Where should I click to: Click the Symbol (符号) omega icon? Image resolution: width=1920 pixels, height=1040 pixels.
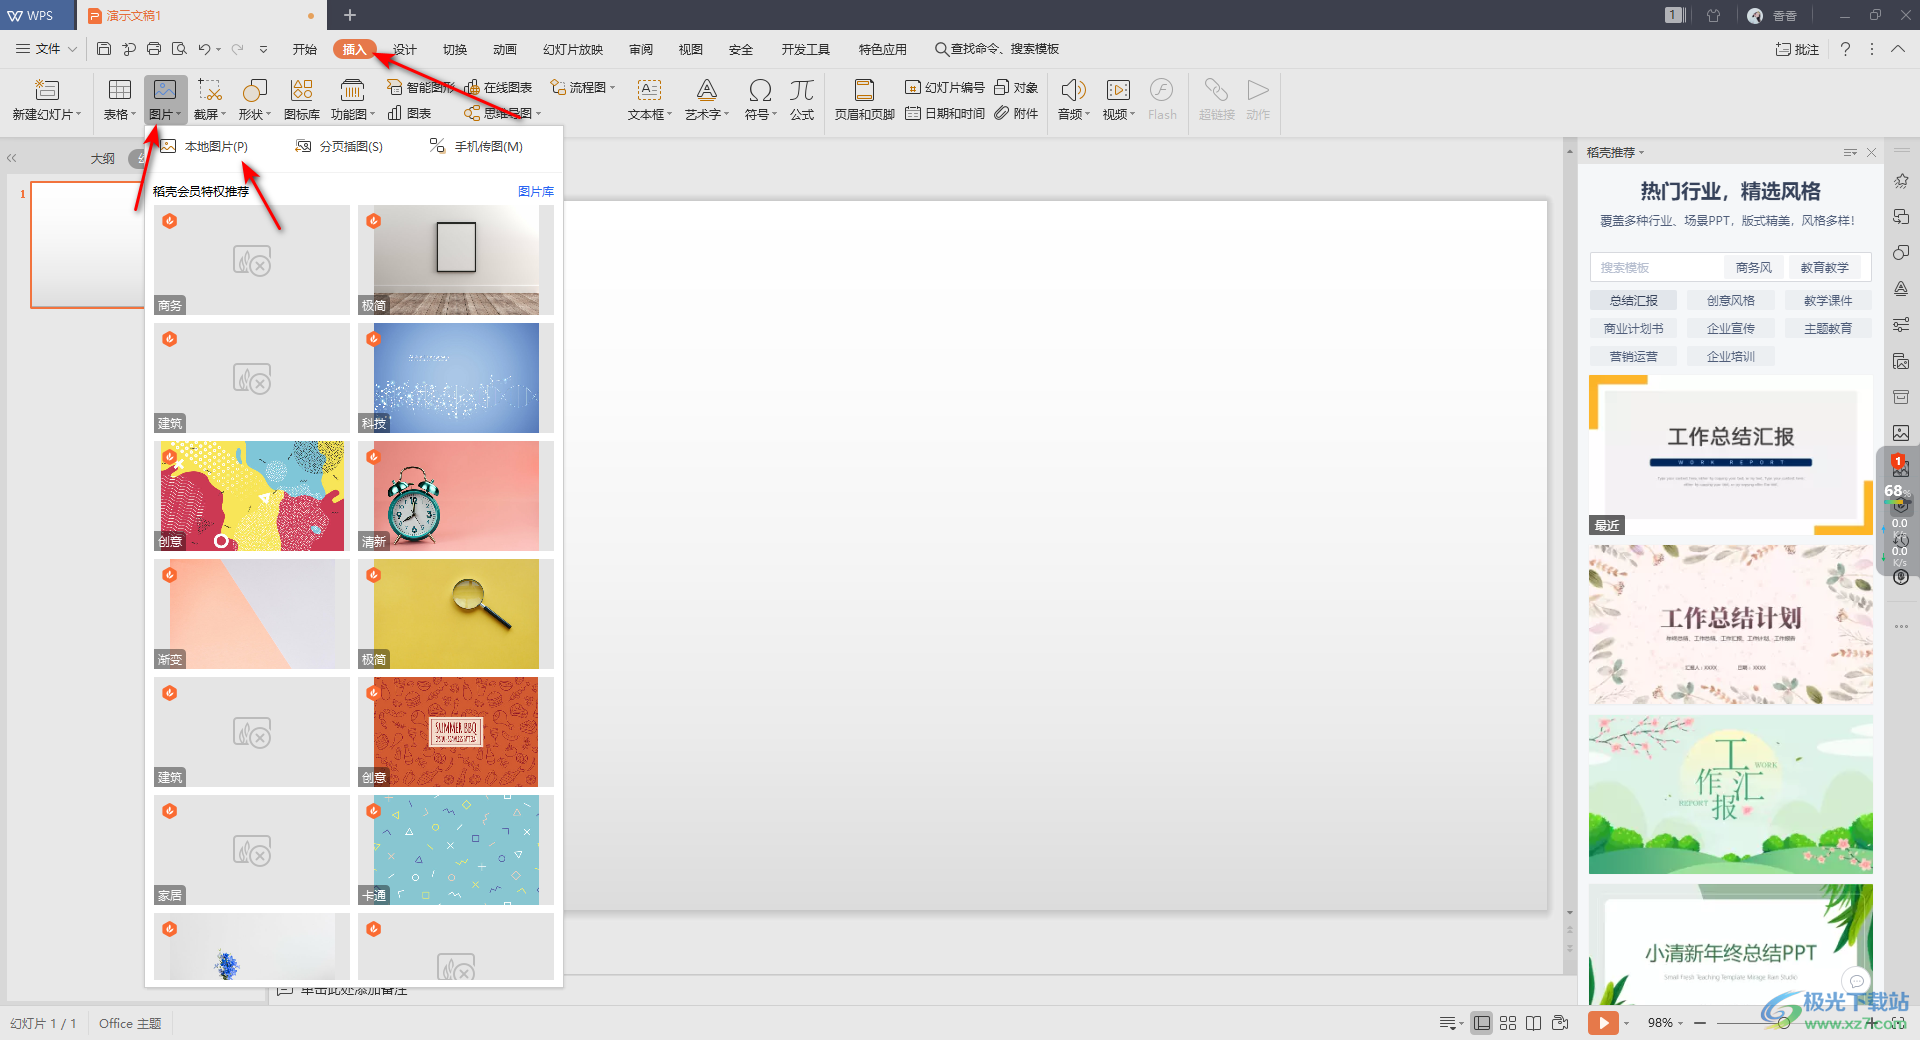click(x=760, y=90)
